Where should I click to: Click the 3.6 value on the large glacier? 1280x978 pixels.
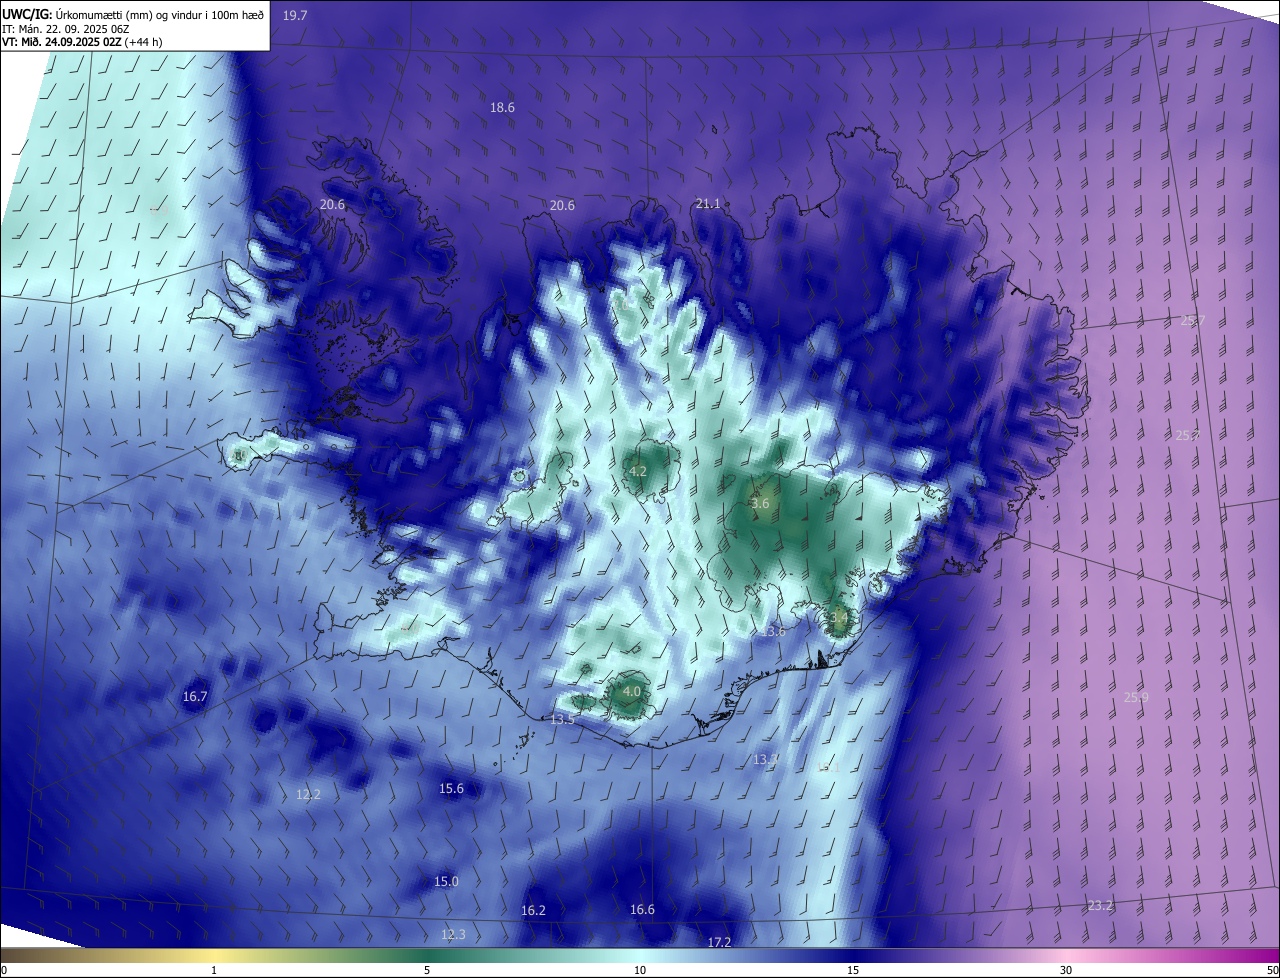760,503
